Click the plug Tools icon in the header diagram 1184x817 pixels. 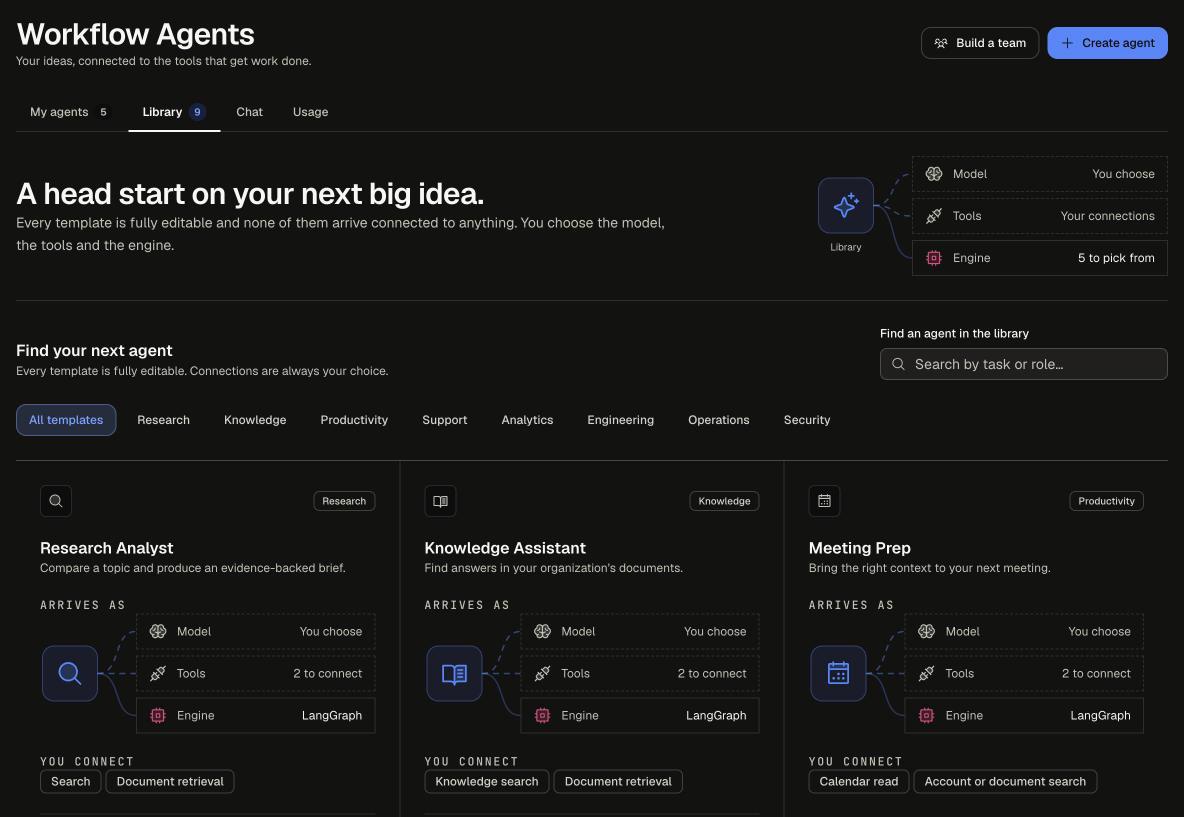934,216
